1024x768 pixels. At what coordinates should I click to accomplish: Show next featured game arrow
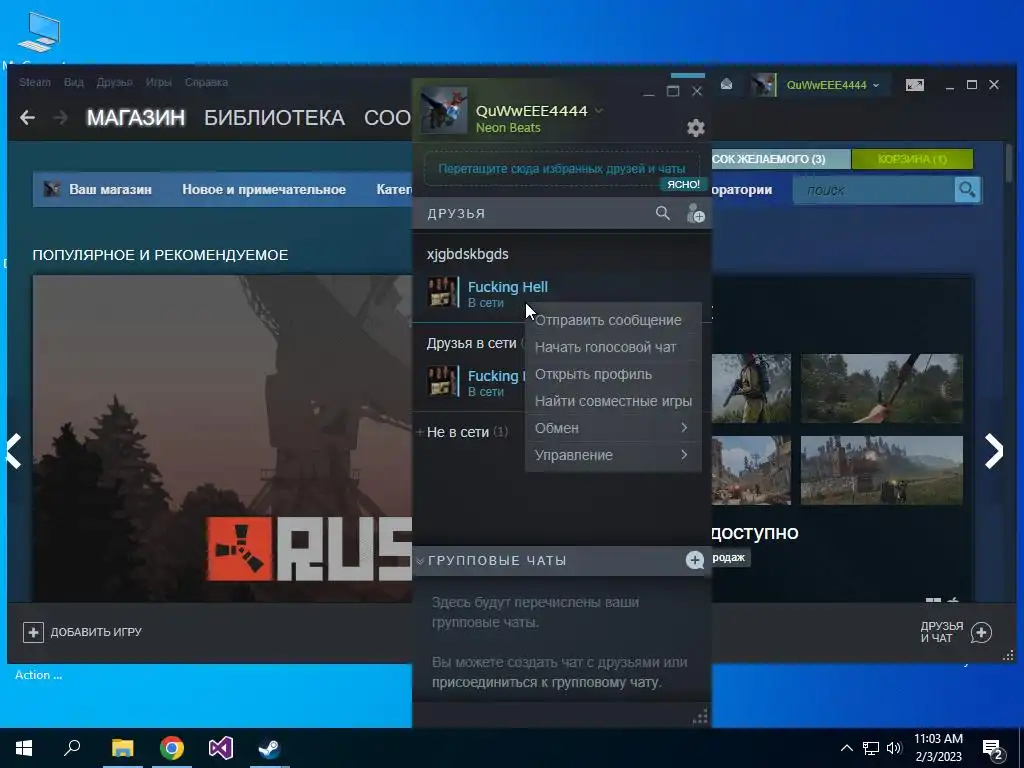[x=993, y=451]
